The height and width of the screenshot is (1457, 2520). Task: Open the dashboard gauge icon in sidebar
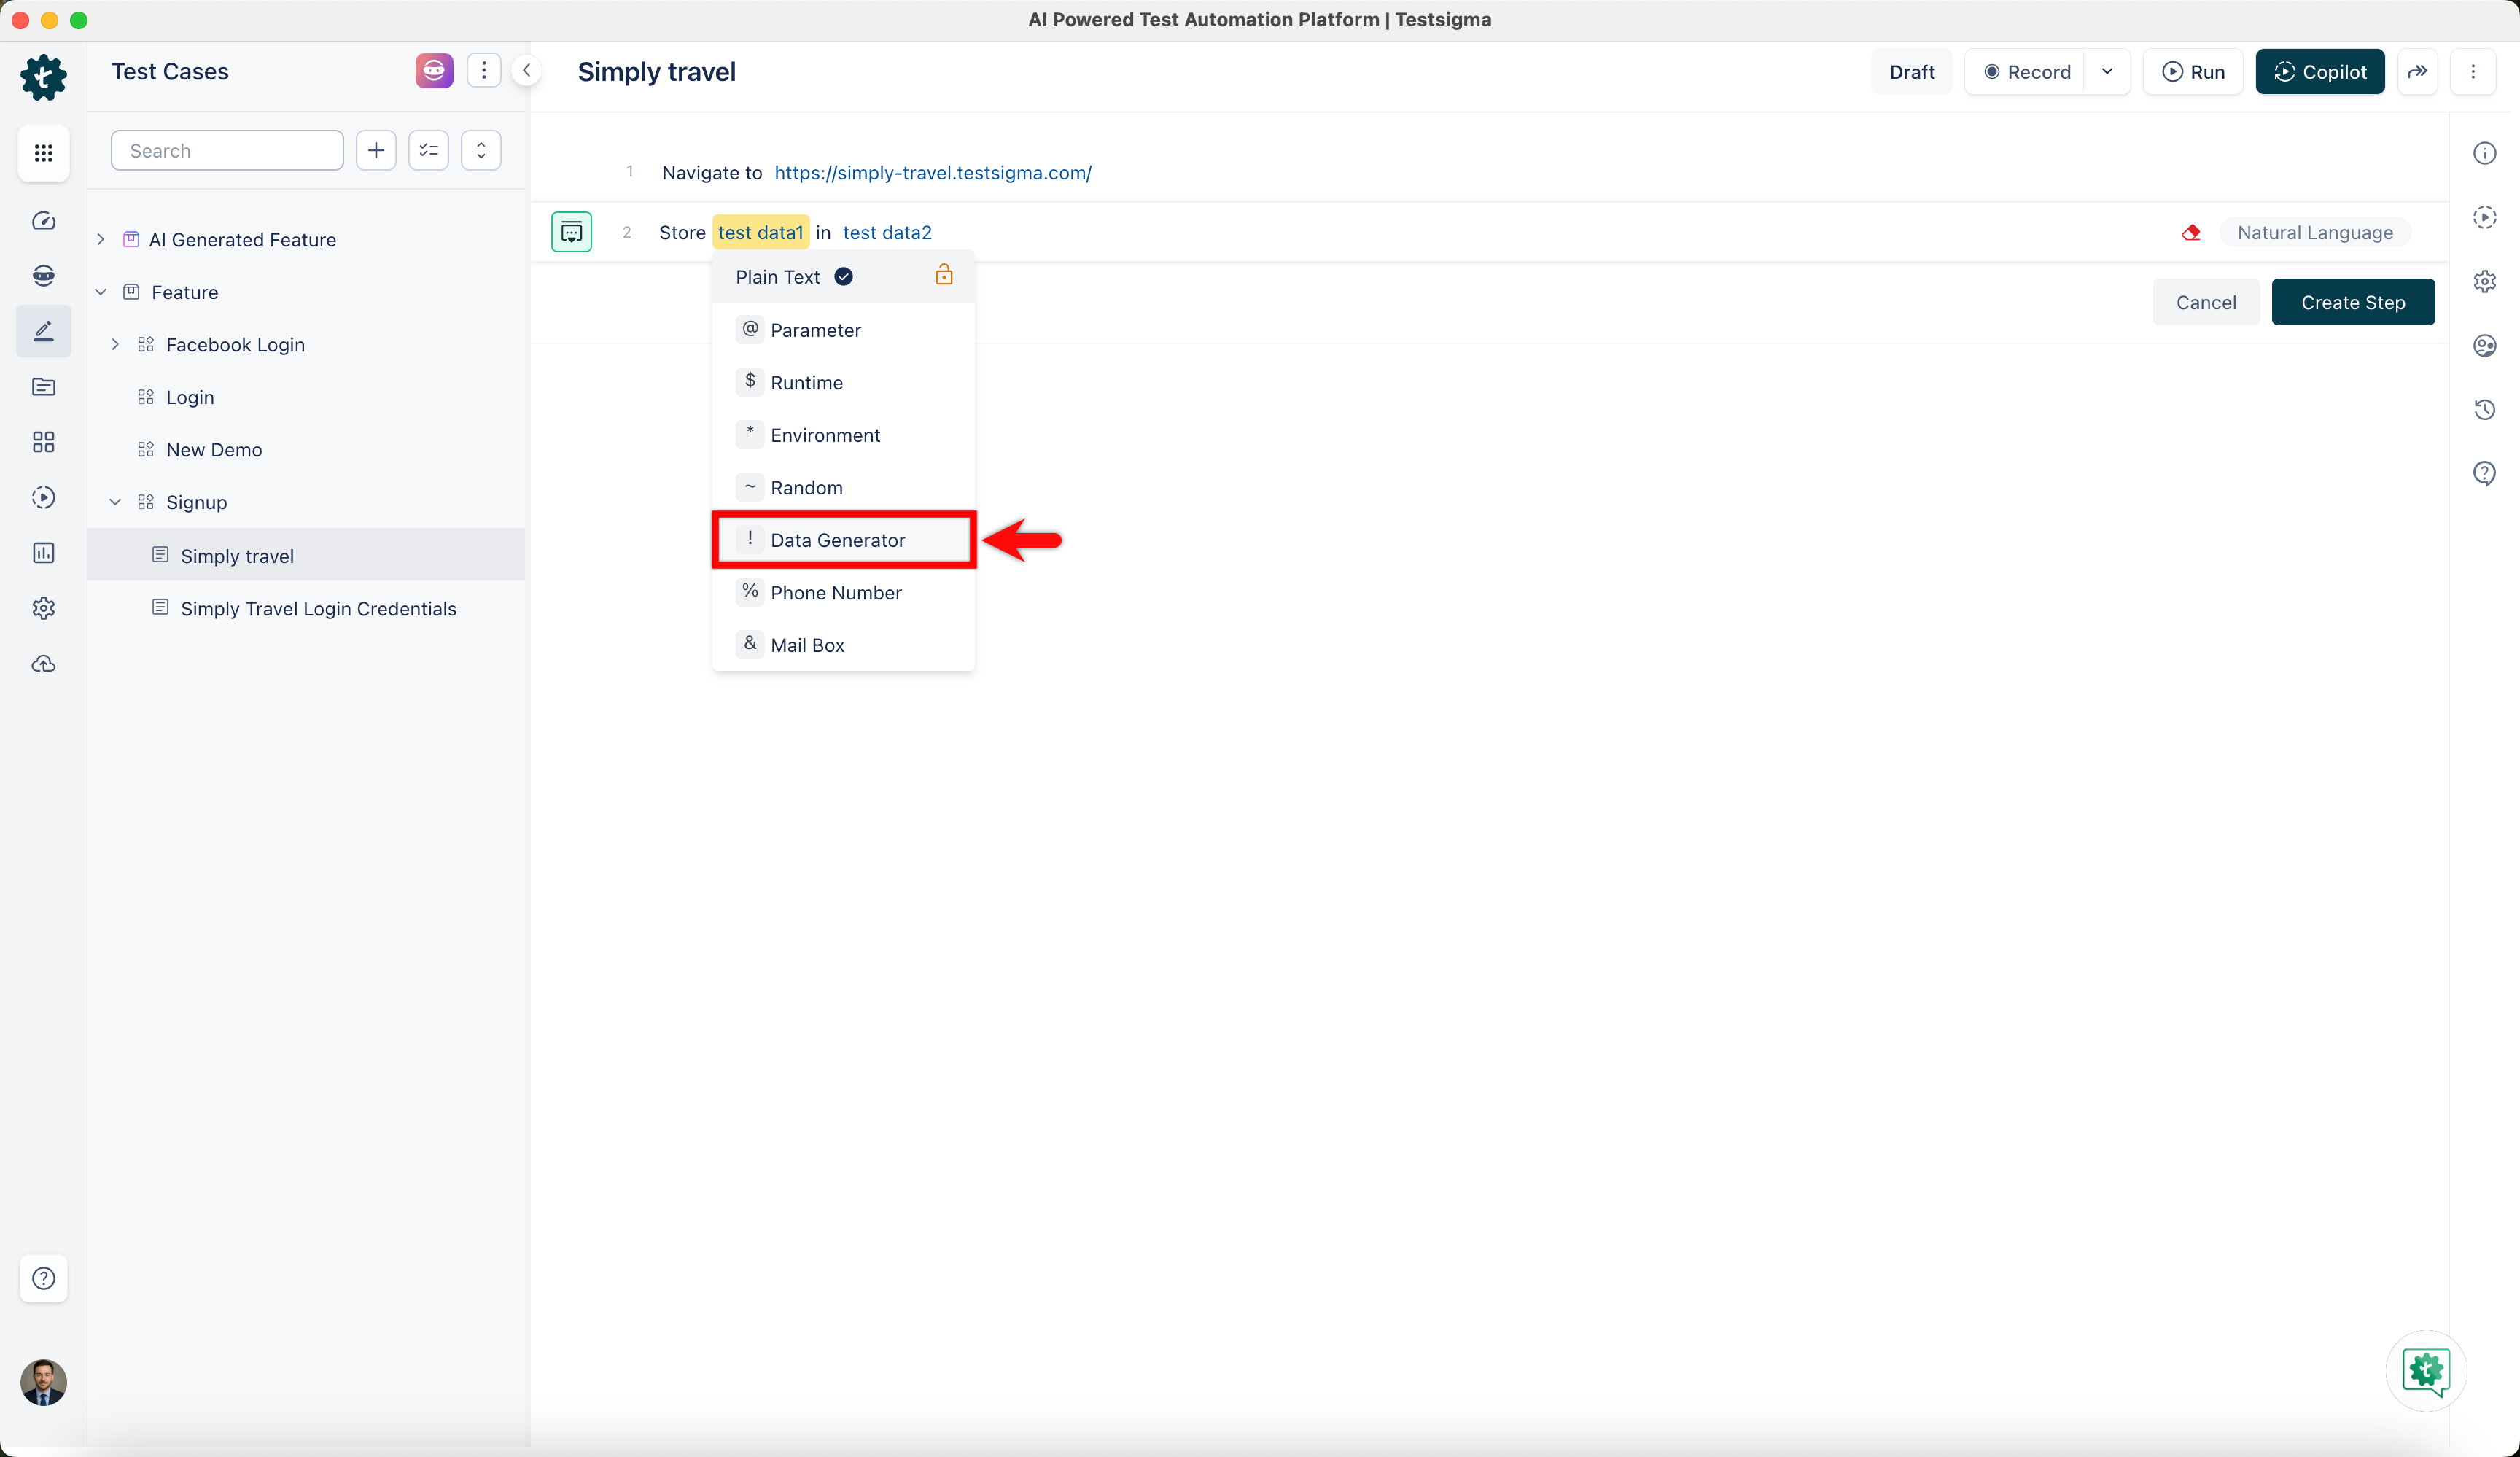pyautogui.click(x=43, y=221)
